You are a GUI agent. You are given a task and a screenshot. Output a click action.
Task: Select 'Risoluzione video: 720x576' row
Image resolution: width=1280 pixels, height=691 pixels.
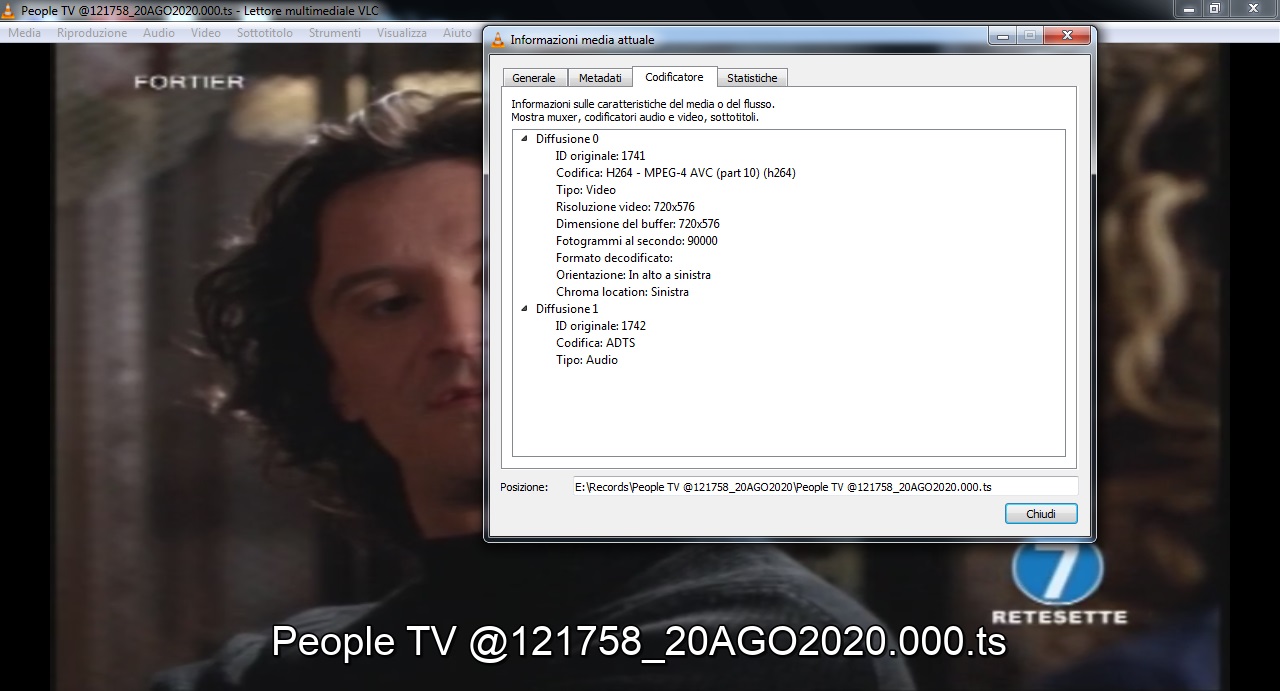pos(625,207)
